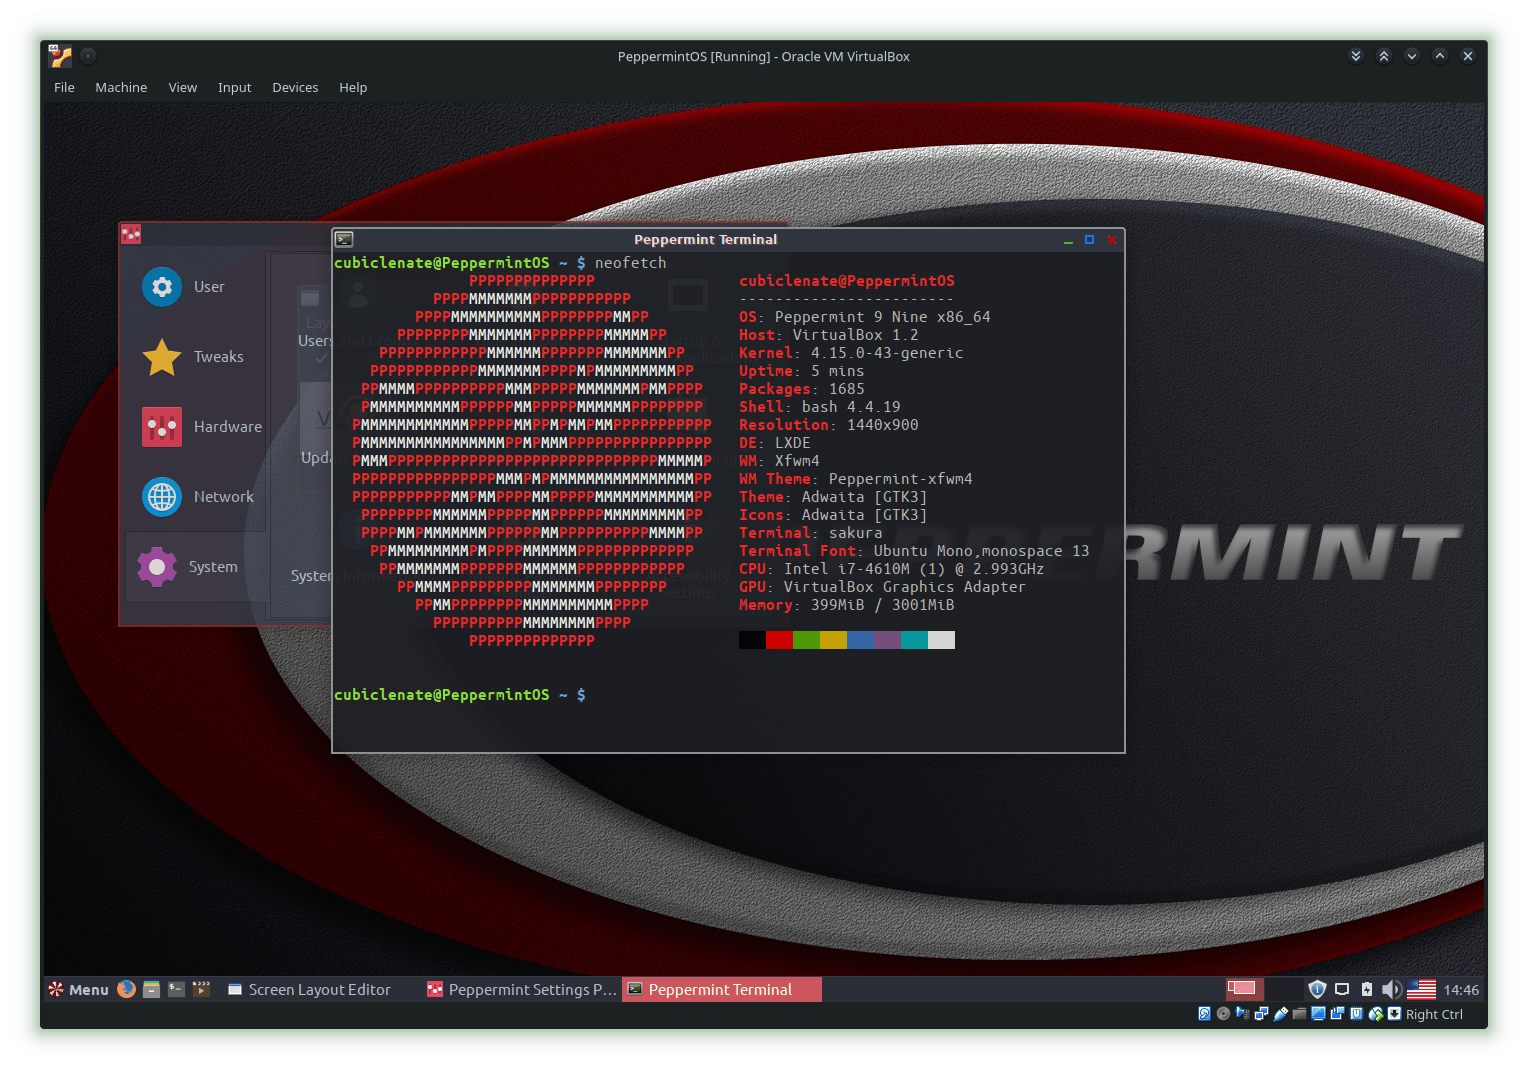Open the View menu
Image resolution: width=1528 pixels, height=1069 pixels.
pyautogui.click(x=183, y=87)
